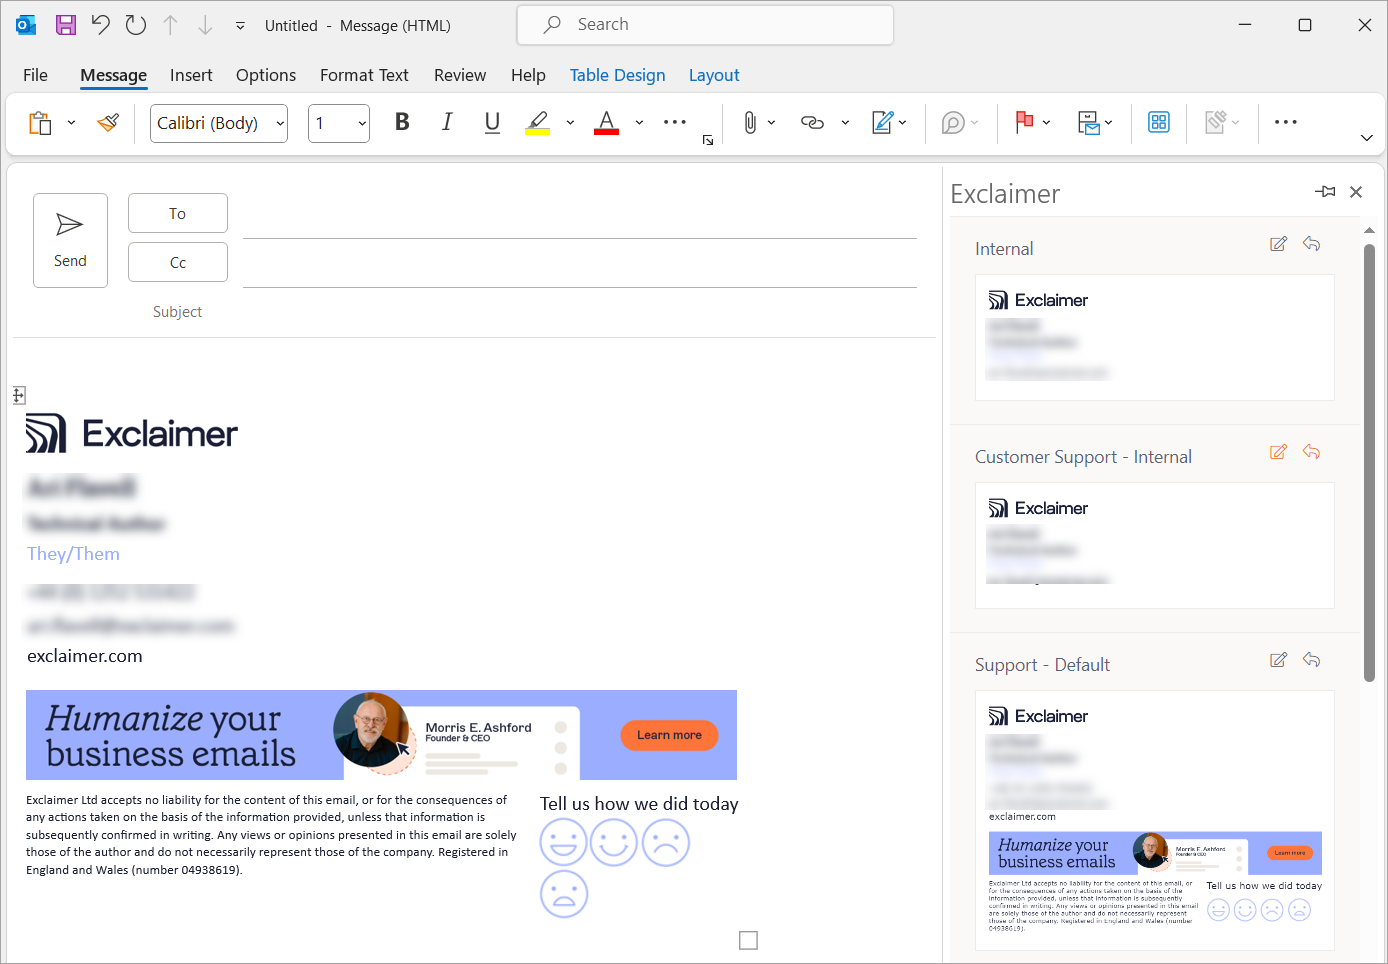Click Learn more in signature banner

pos(669,735)
